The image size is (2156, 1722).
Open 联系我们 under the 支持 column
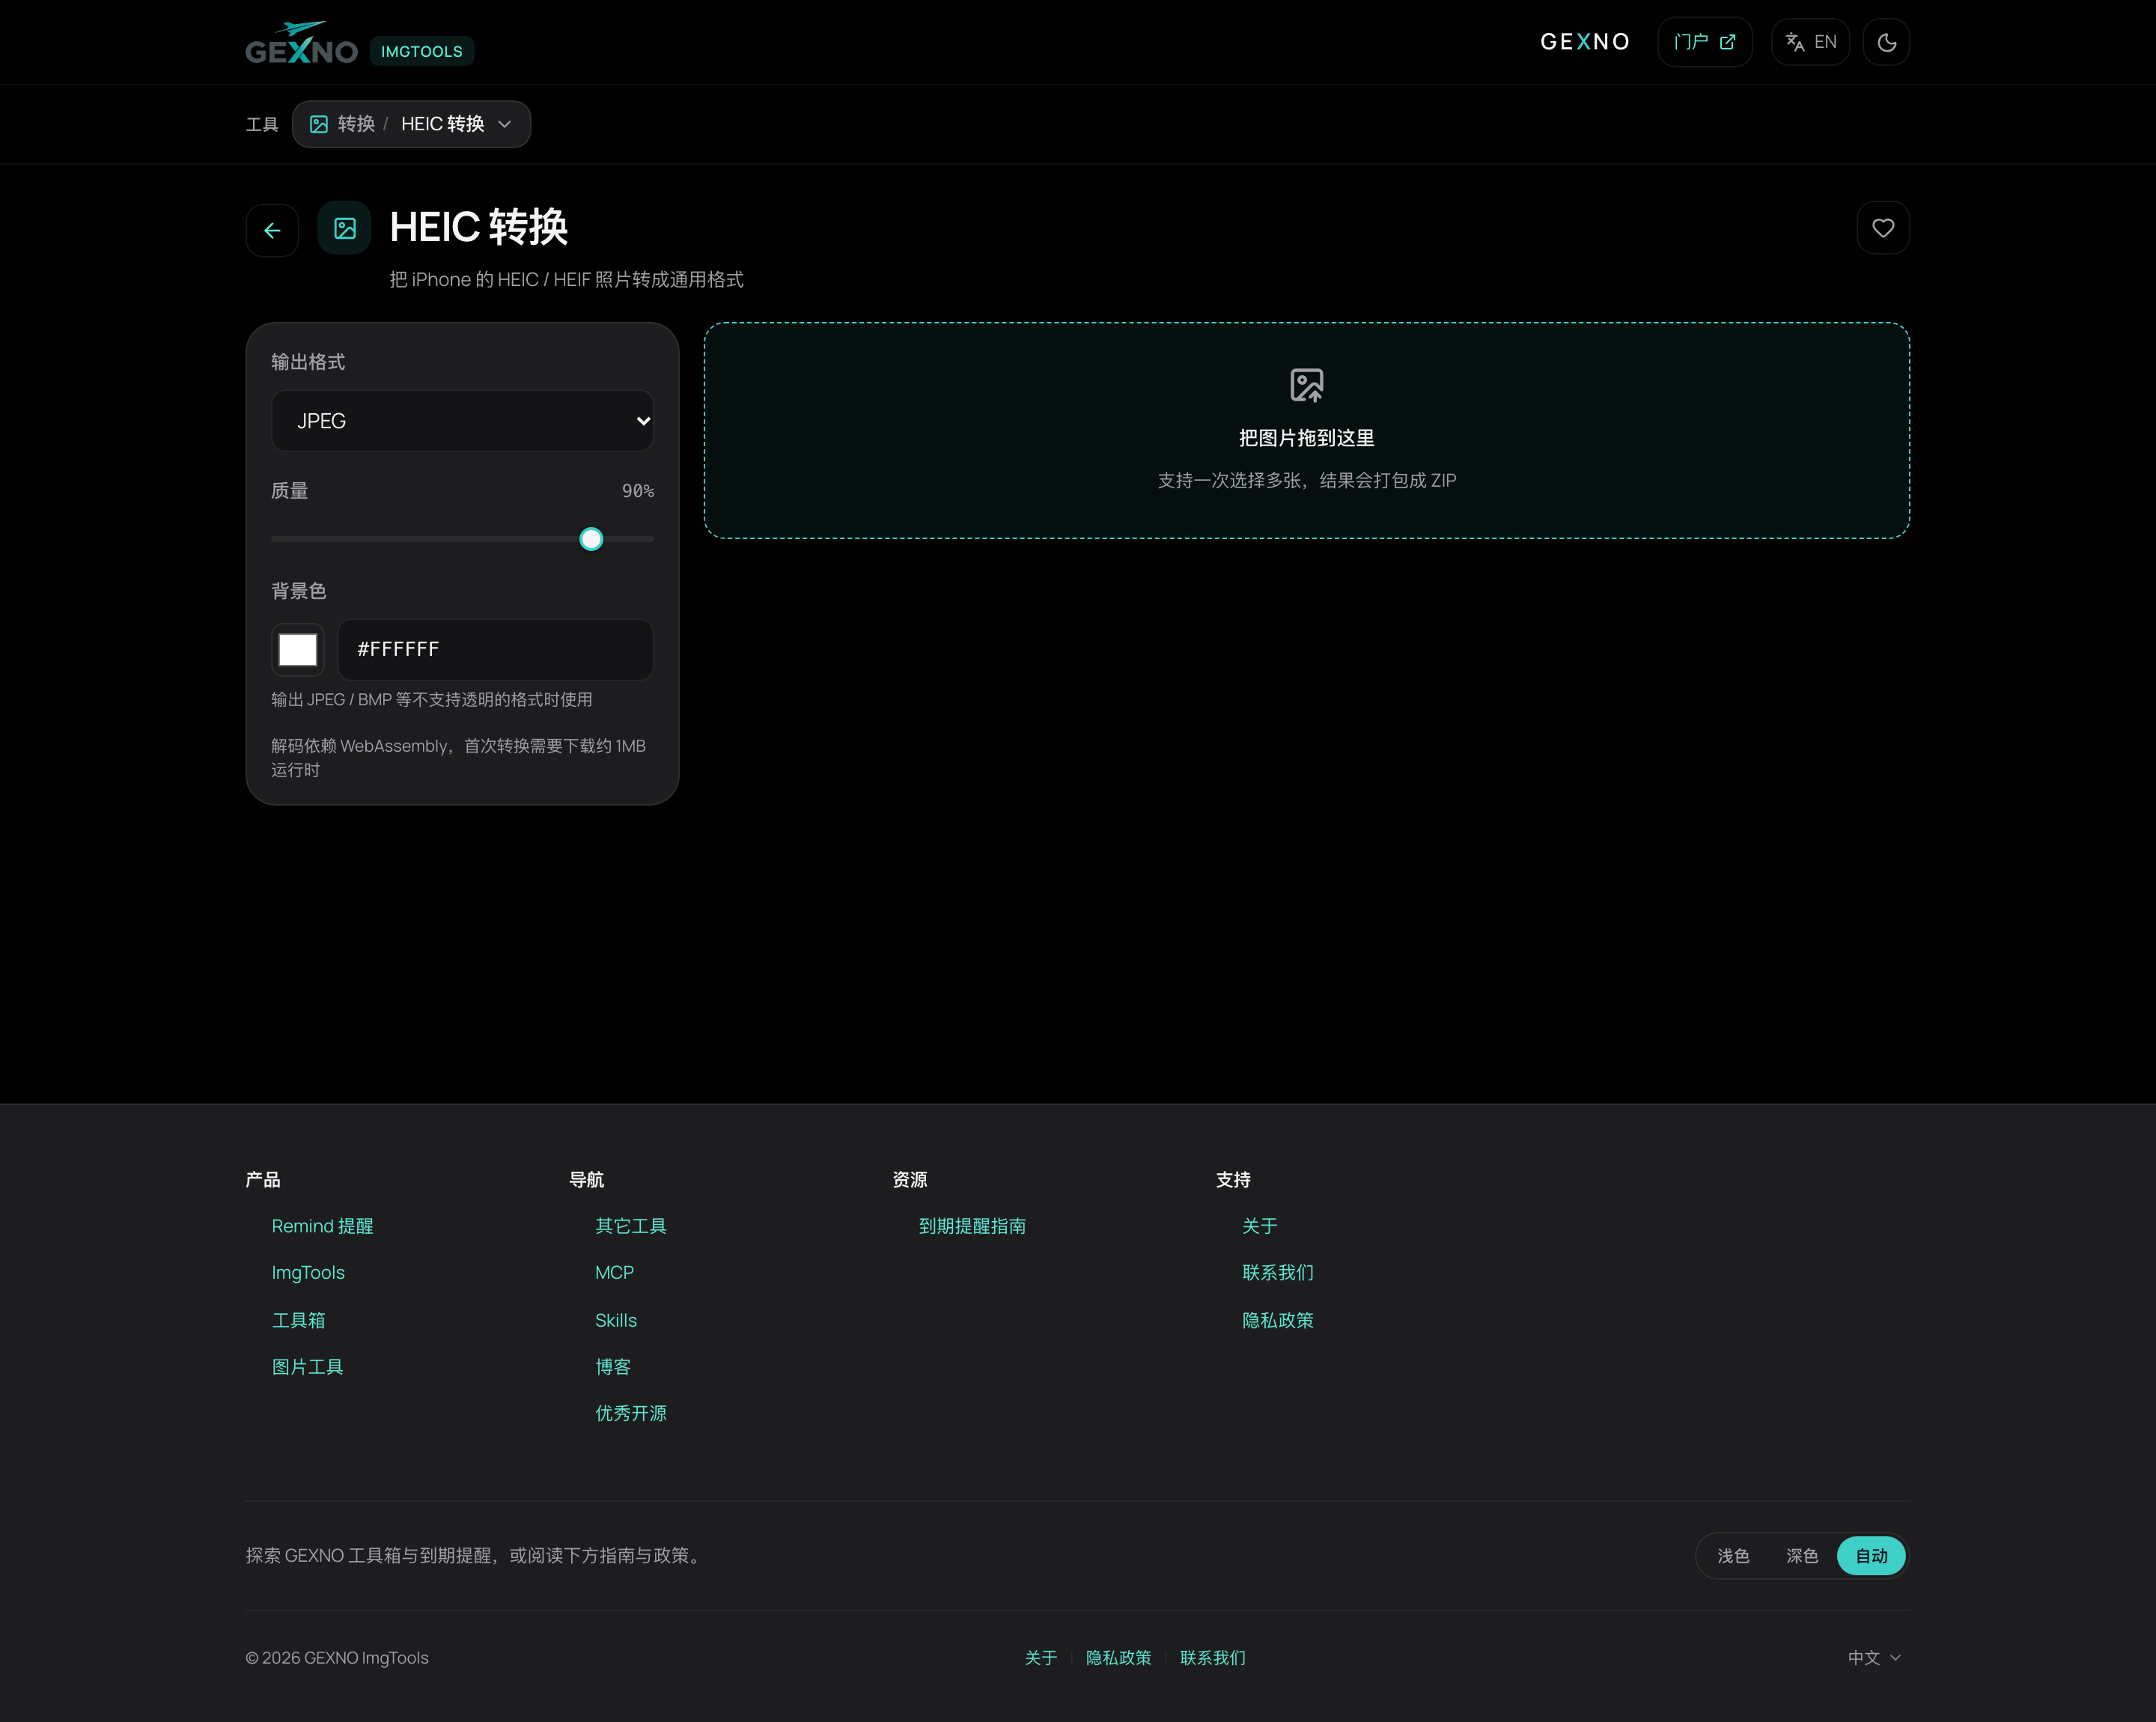point(1278,1272)
